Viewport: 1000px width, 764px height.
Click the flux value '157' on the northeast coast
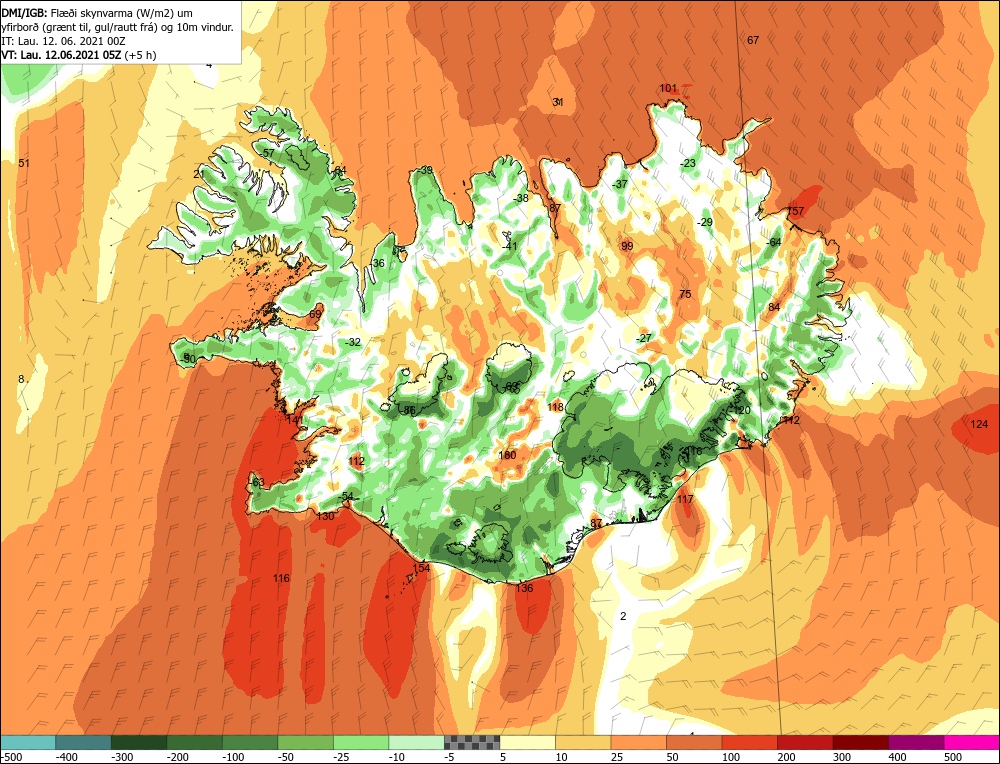click(x=796, y=211)
